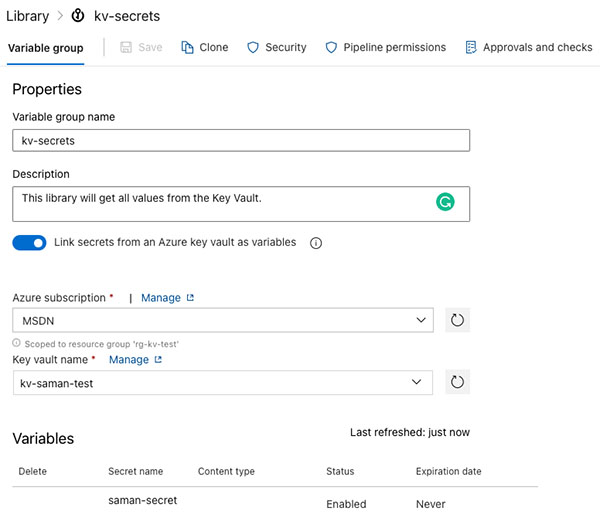Image resolution: width=600 pixels, height=528 pixels.
Task: Click the info icon beside link secrets
Action: click(x=316, y=243)
